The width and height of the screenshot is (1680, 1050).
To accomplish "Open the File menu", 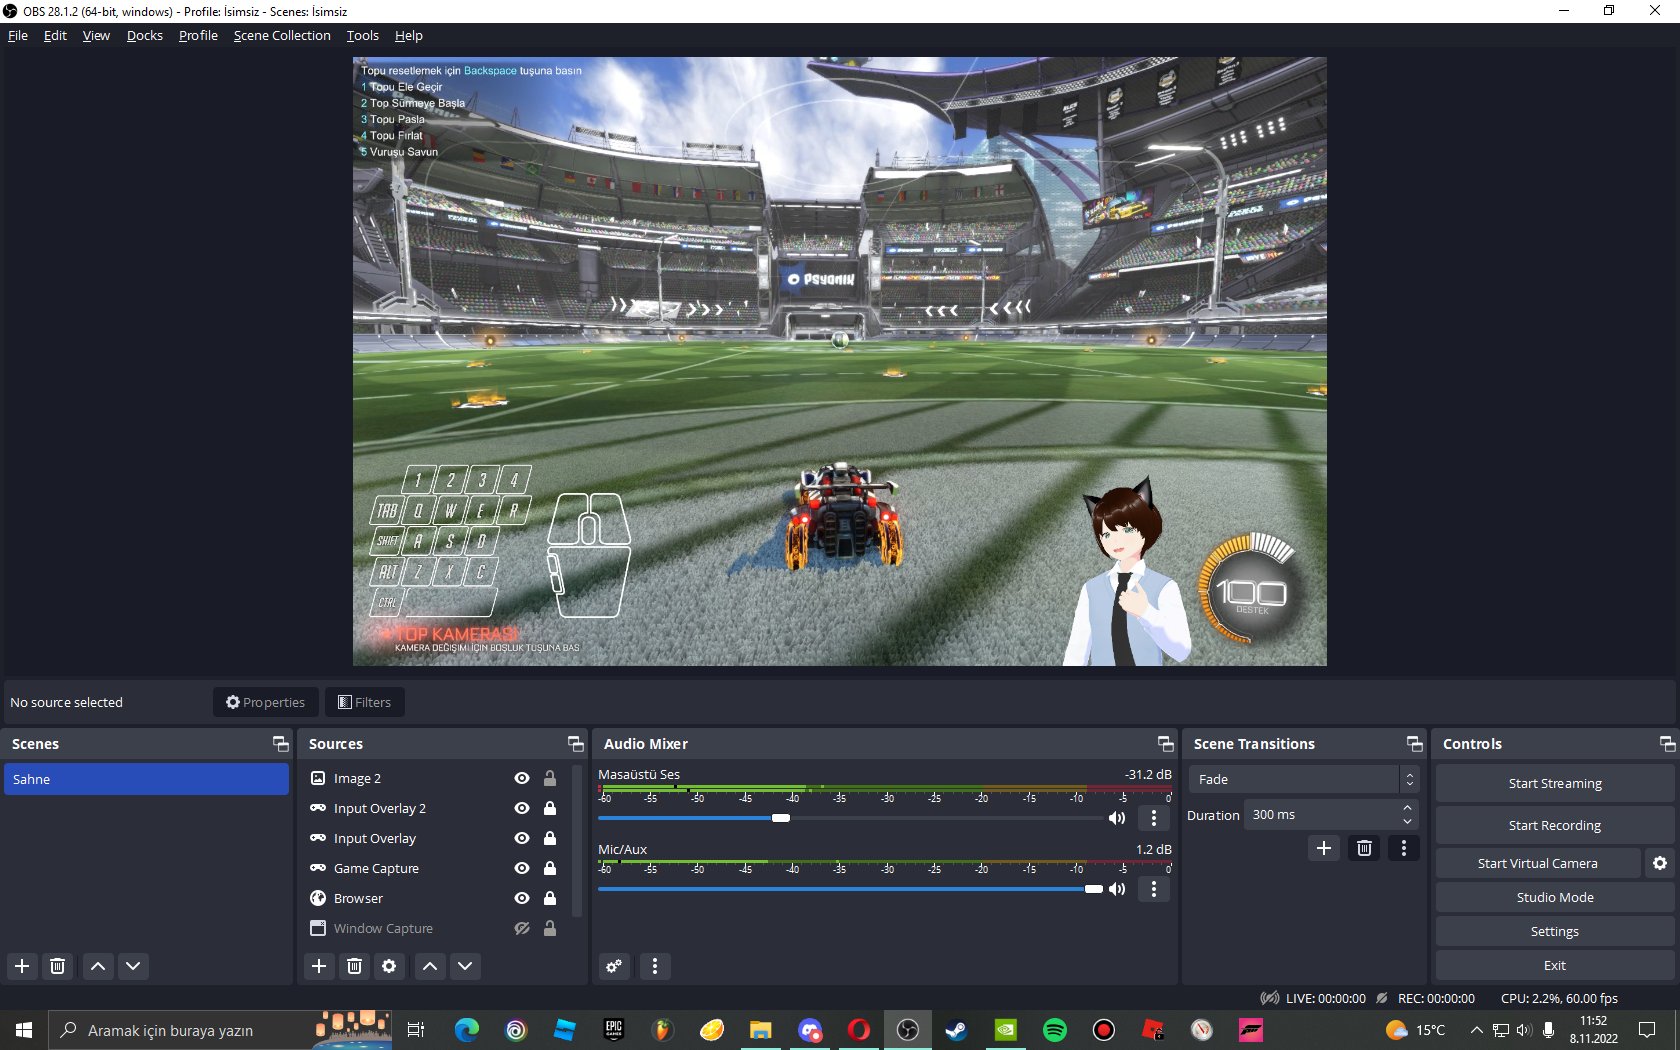I will (18, 36).
